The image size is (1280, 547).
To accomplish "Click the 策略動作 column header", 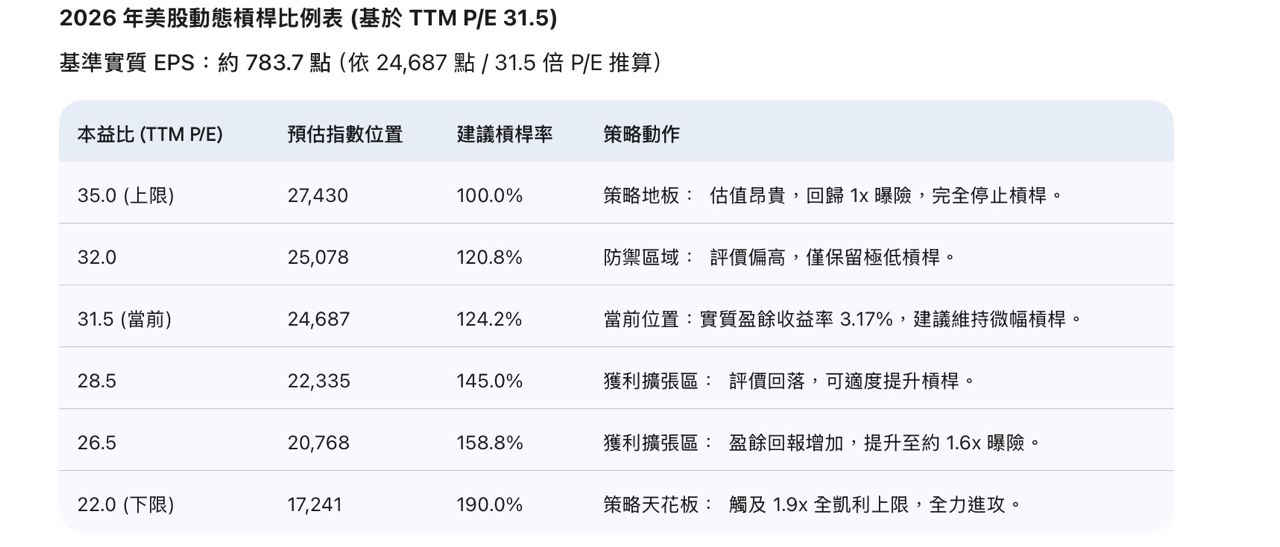I will pyautogui.click(x=641, y=134).
